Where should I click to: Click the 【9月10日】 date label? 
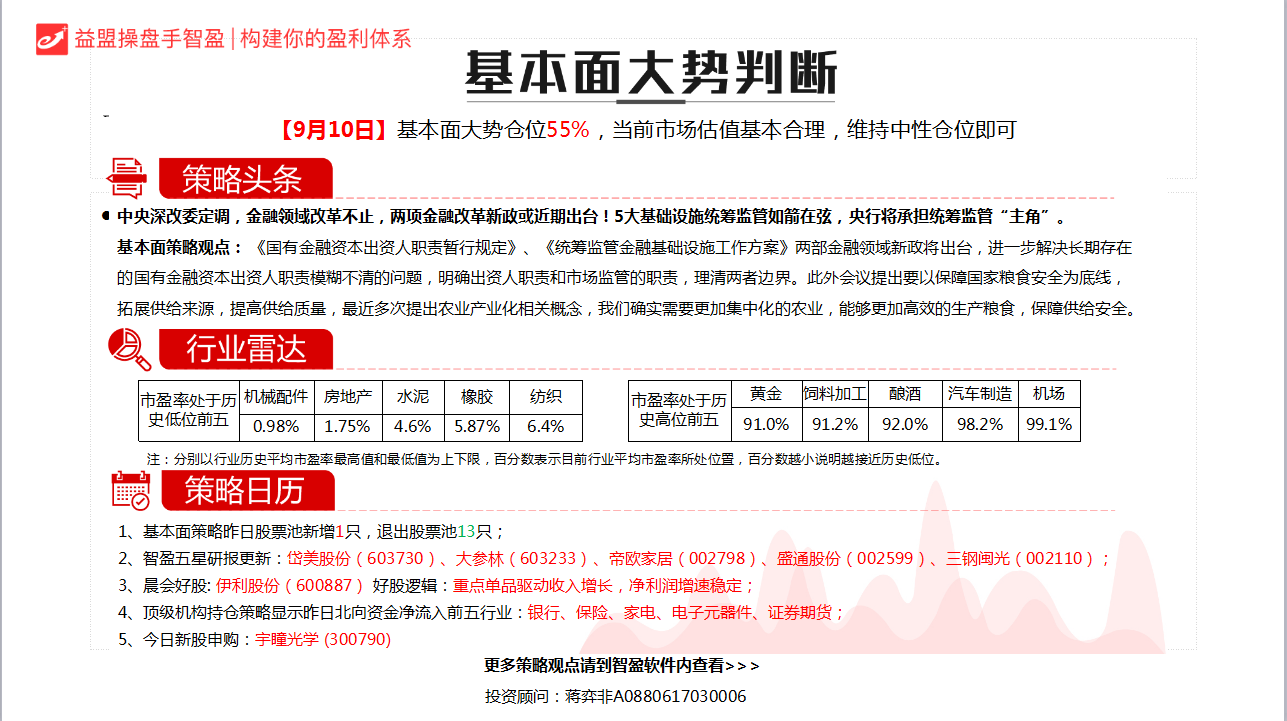pos(332,129)
